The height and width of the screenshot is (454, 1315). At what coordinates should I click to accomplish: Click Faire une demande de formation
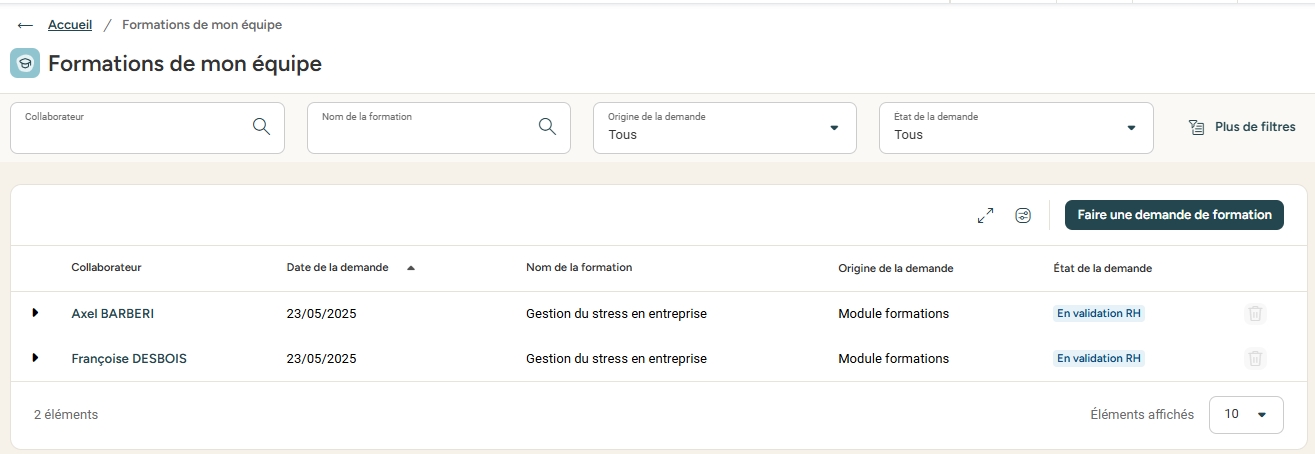pyautogui.click(x=1174, y=215)
